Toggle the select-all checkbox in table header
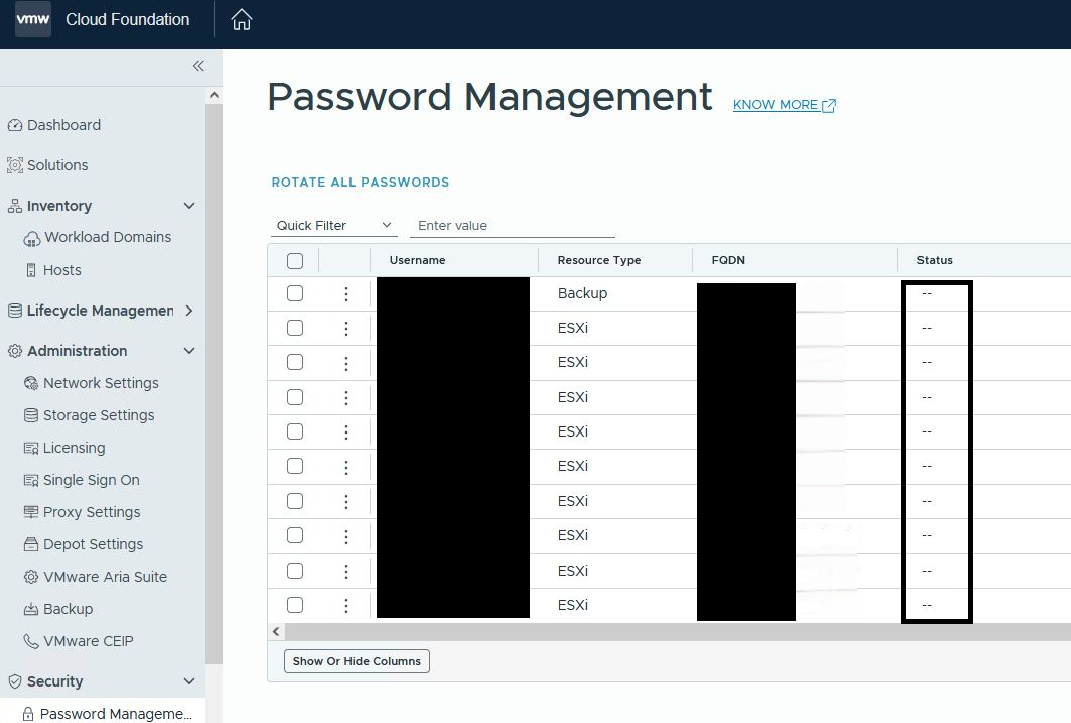Image resolution: width=1071 pixels, height=723 pixels. pyautogui.click(x=295, y=261)
